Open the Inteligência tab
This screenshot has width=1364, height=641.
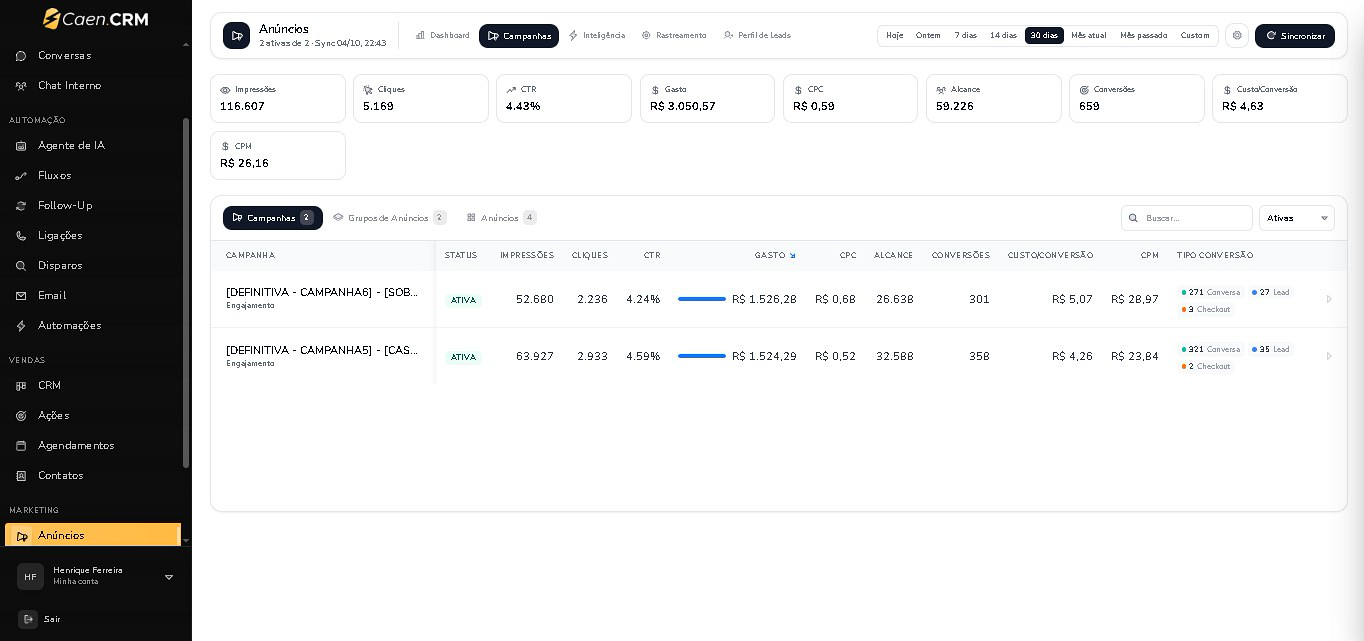(596, 36)
